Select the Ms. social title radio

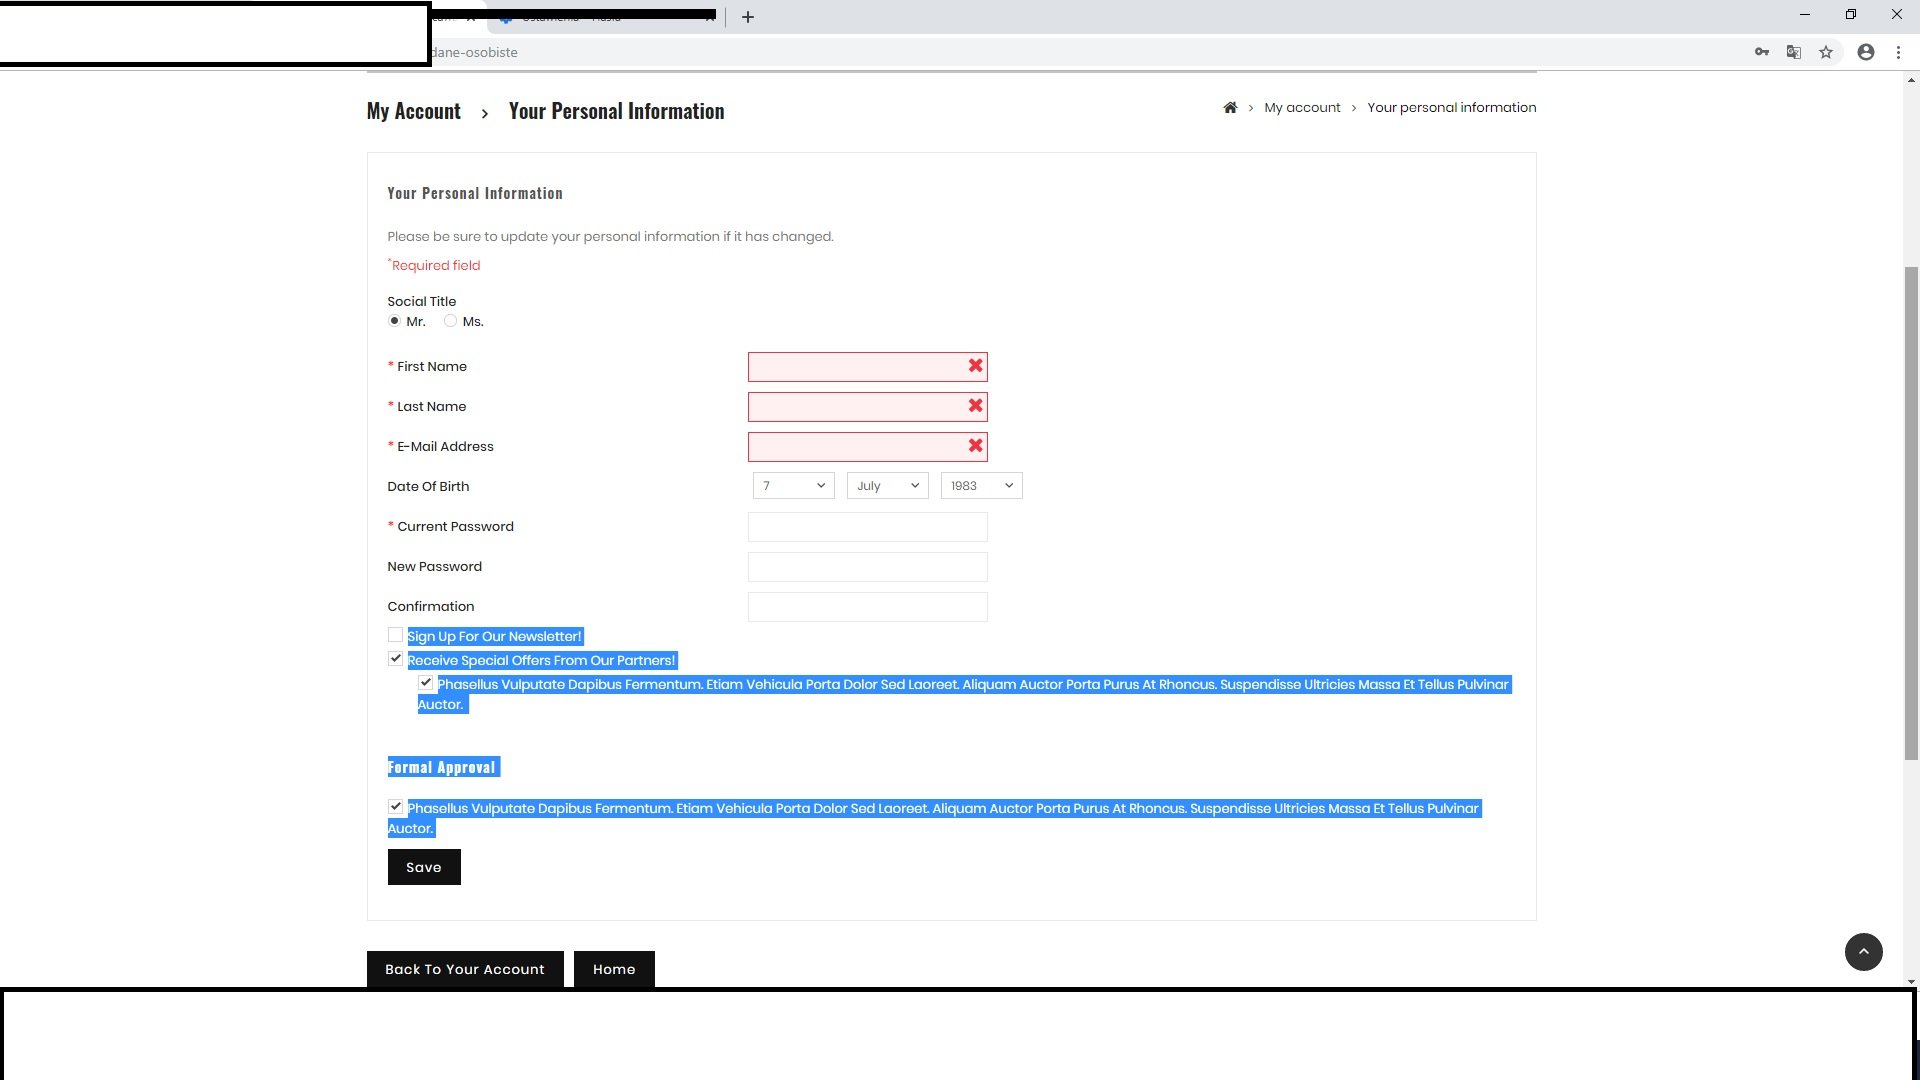tap(451, 321)
